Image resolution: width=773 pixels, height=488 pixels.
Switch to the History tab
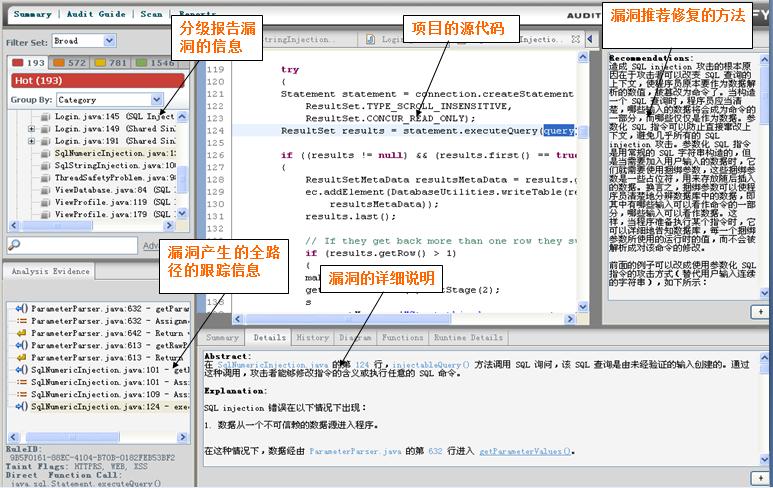313,338
